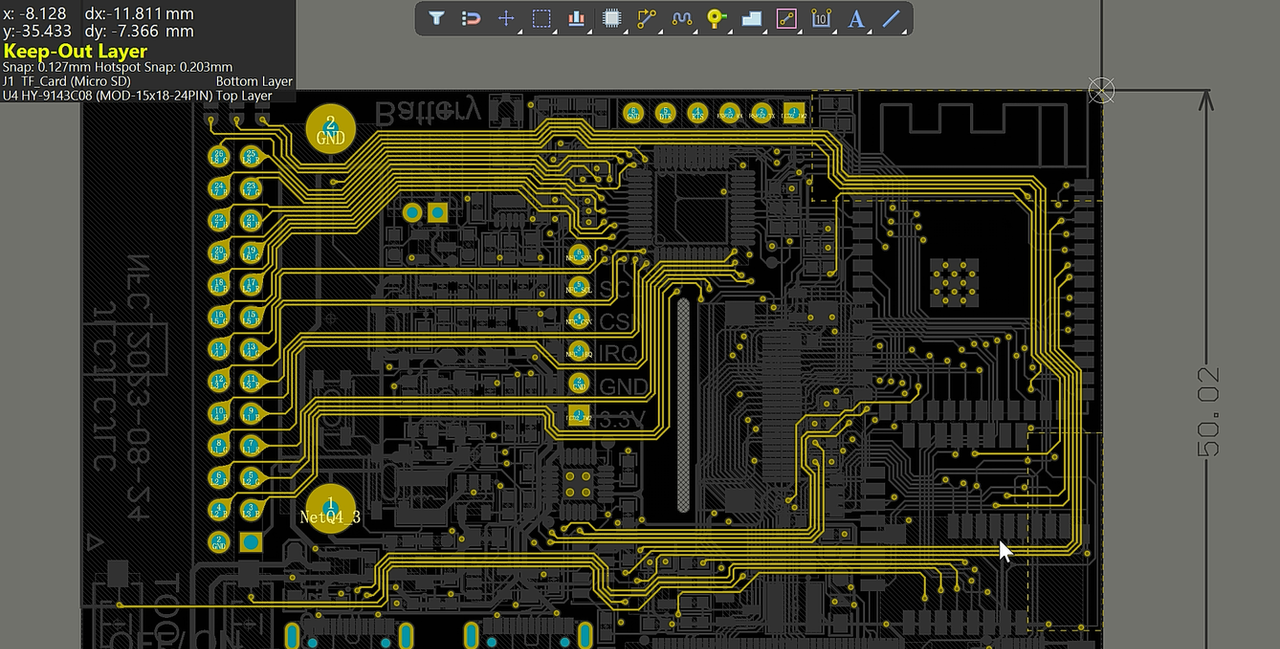Open the Place Dimension tool group

(x=821, y=18)
